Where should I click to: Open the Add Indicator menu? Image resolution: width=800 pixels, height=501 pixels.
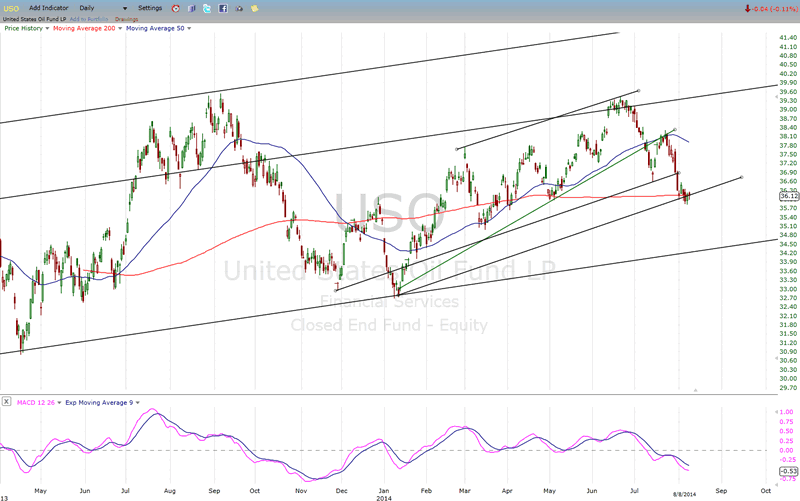(x=48, y=8)
